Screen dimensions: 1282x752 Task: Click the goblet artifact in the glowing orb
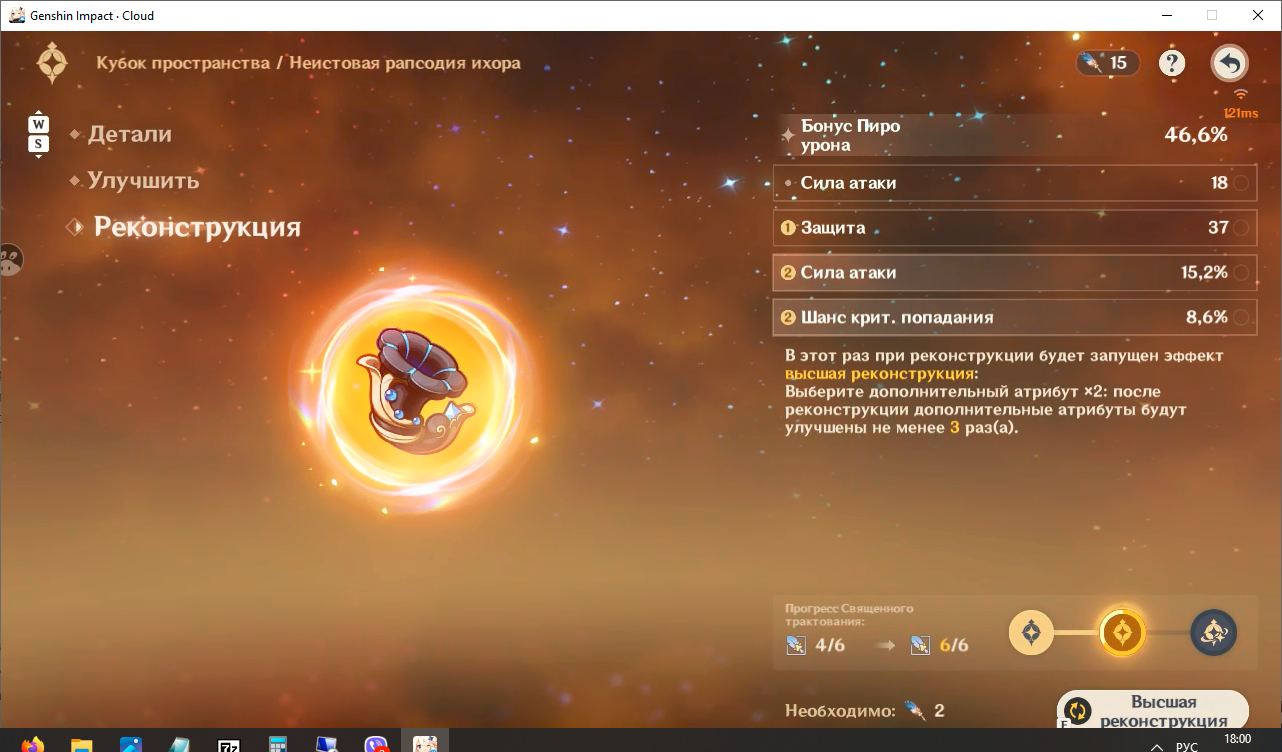[415, 388]
